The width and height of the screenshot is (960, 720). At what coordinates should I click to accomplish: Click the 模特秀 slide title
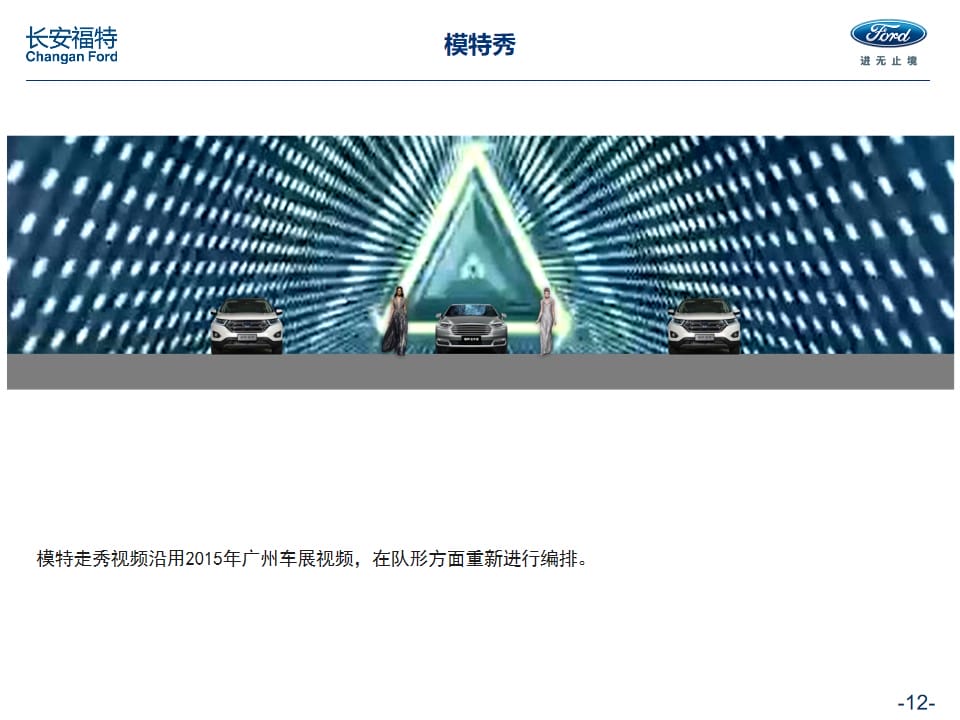coord(479,45)
